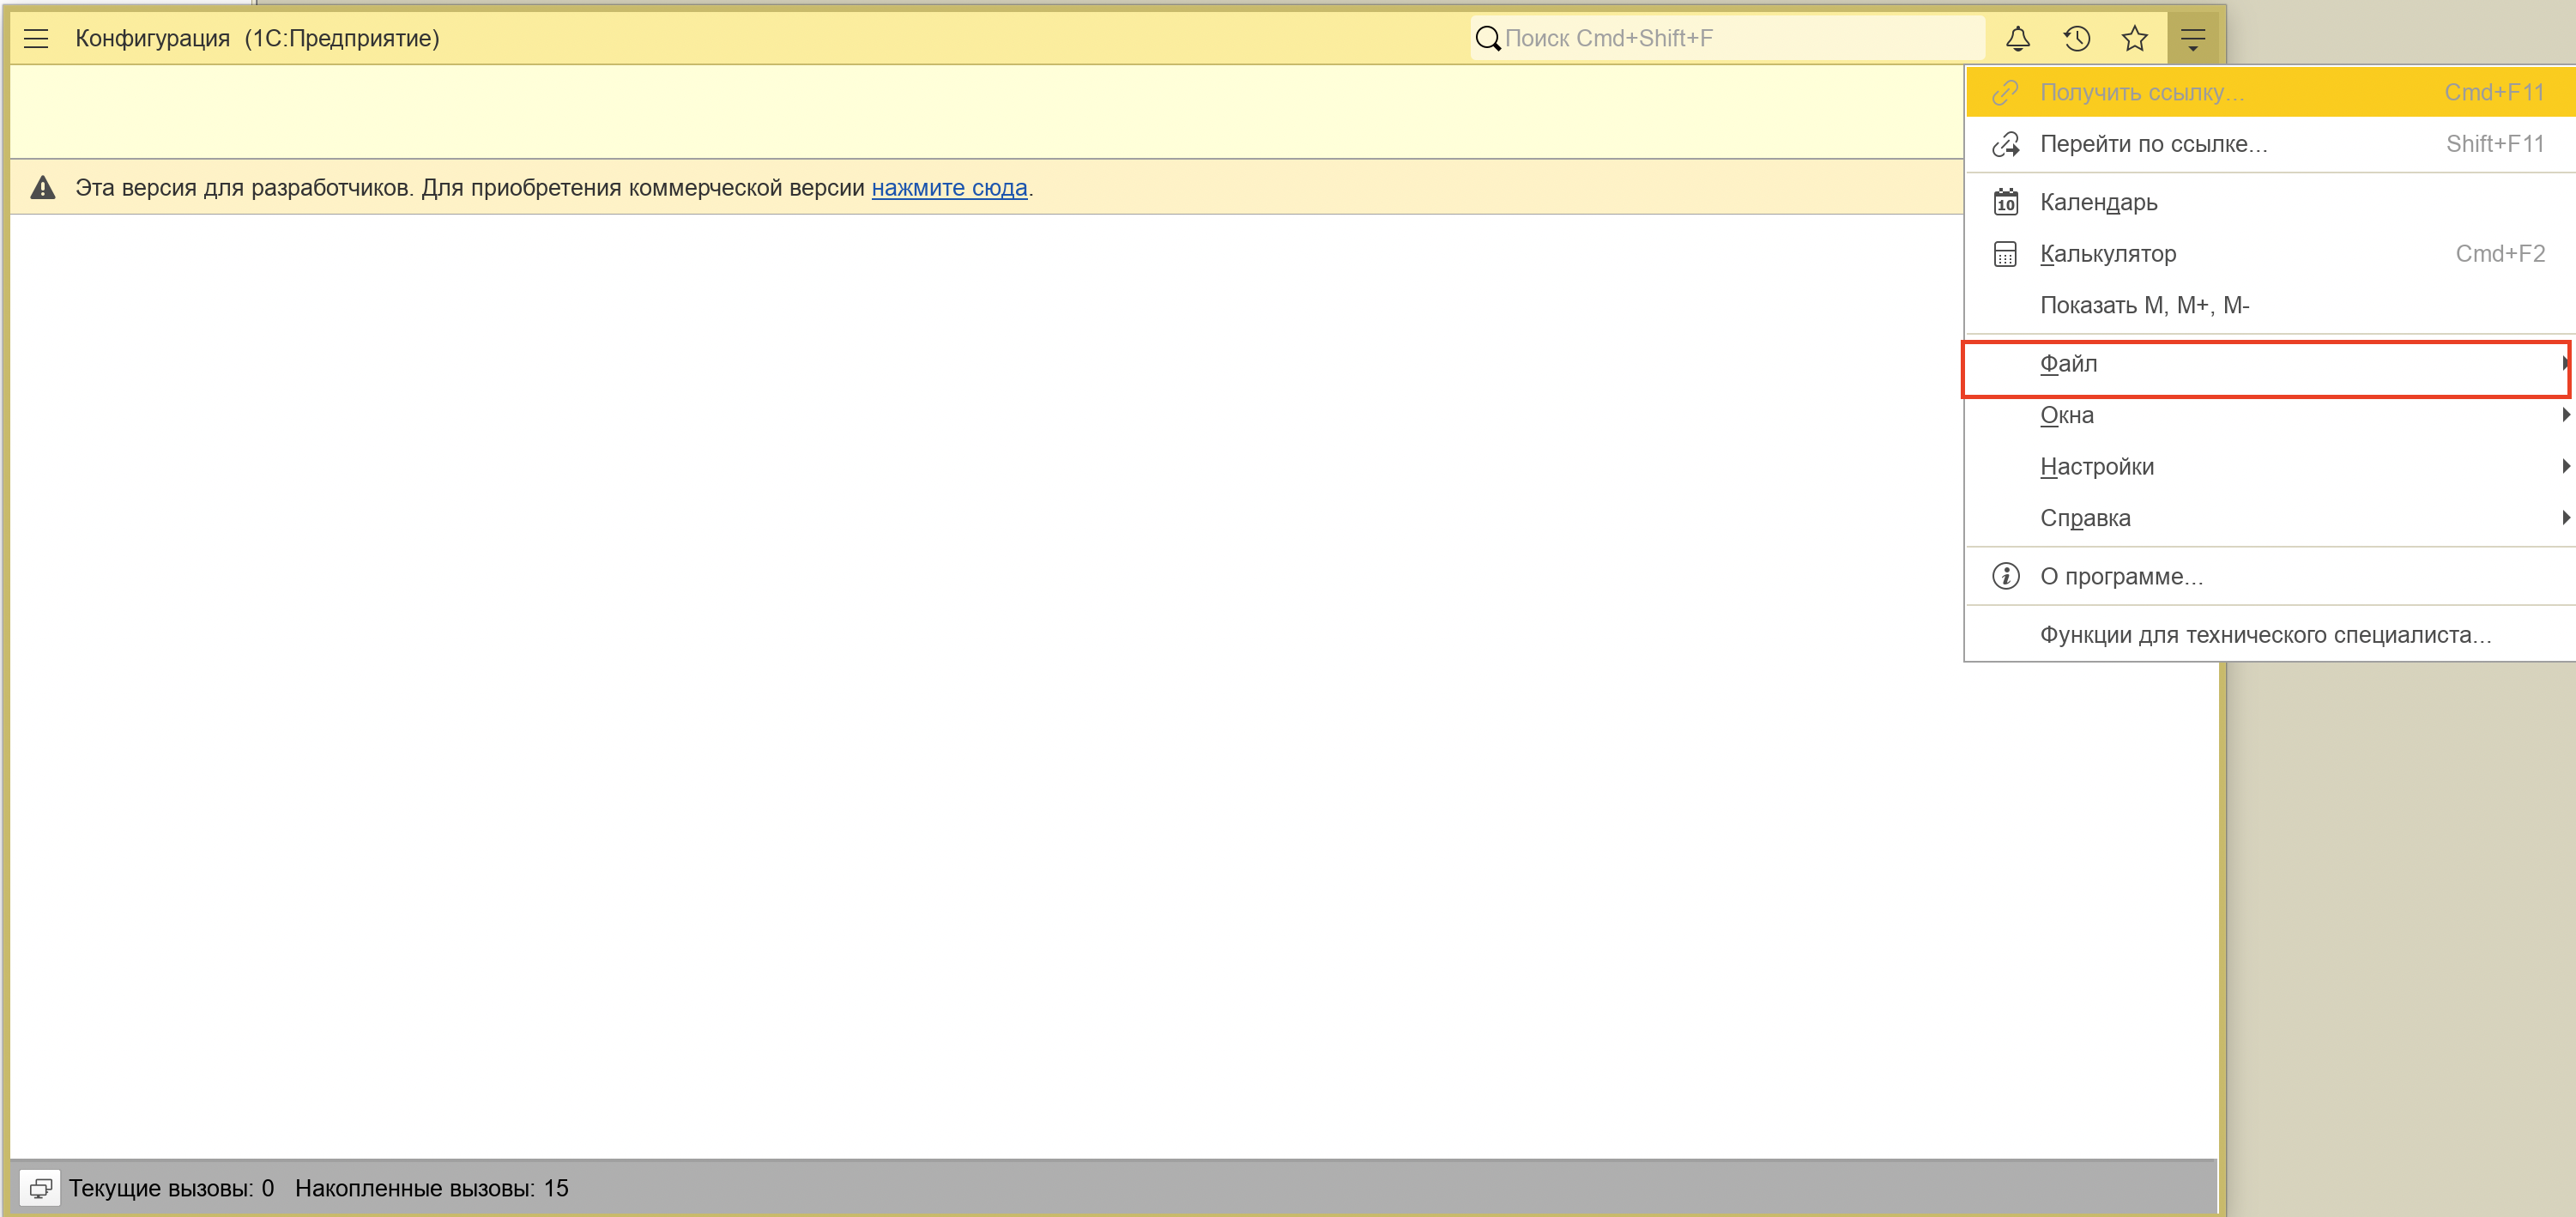Image resolution: width=2576 pixels, height=1217 pixels.
Task: Expand the Справка submenu arrow
Action: click(2566, 518)
